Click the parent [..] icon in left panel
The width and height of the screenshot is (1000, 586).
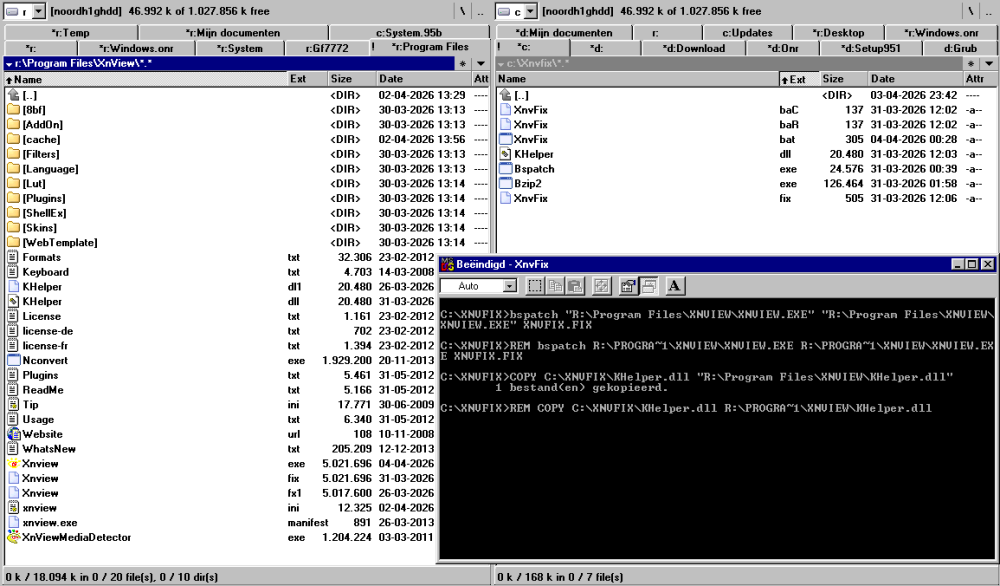[x=13, y=95]
